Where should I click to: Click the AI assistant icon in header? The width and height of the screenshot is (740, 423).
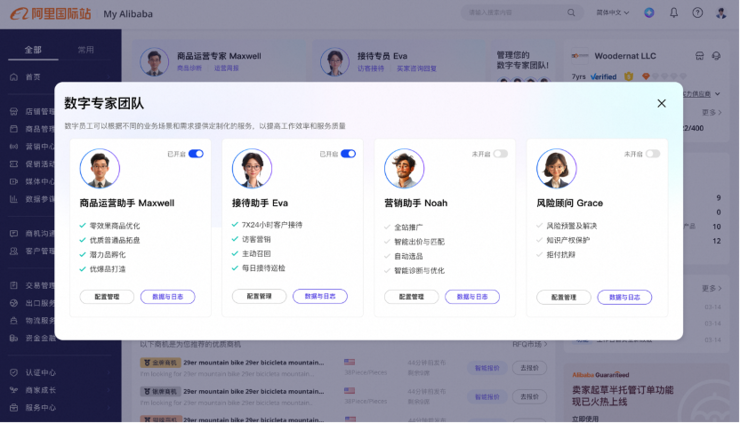(x=649, y=13)
